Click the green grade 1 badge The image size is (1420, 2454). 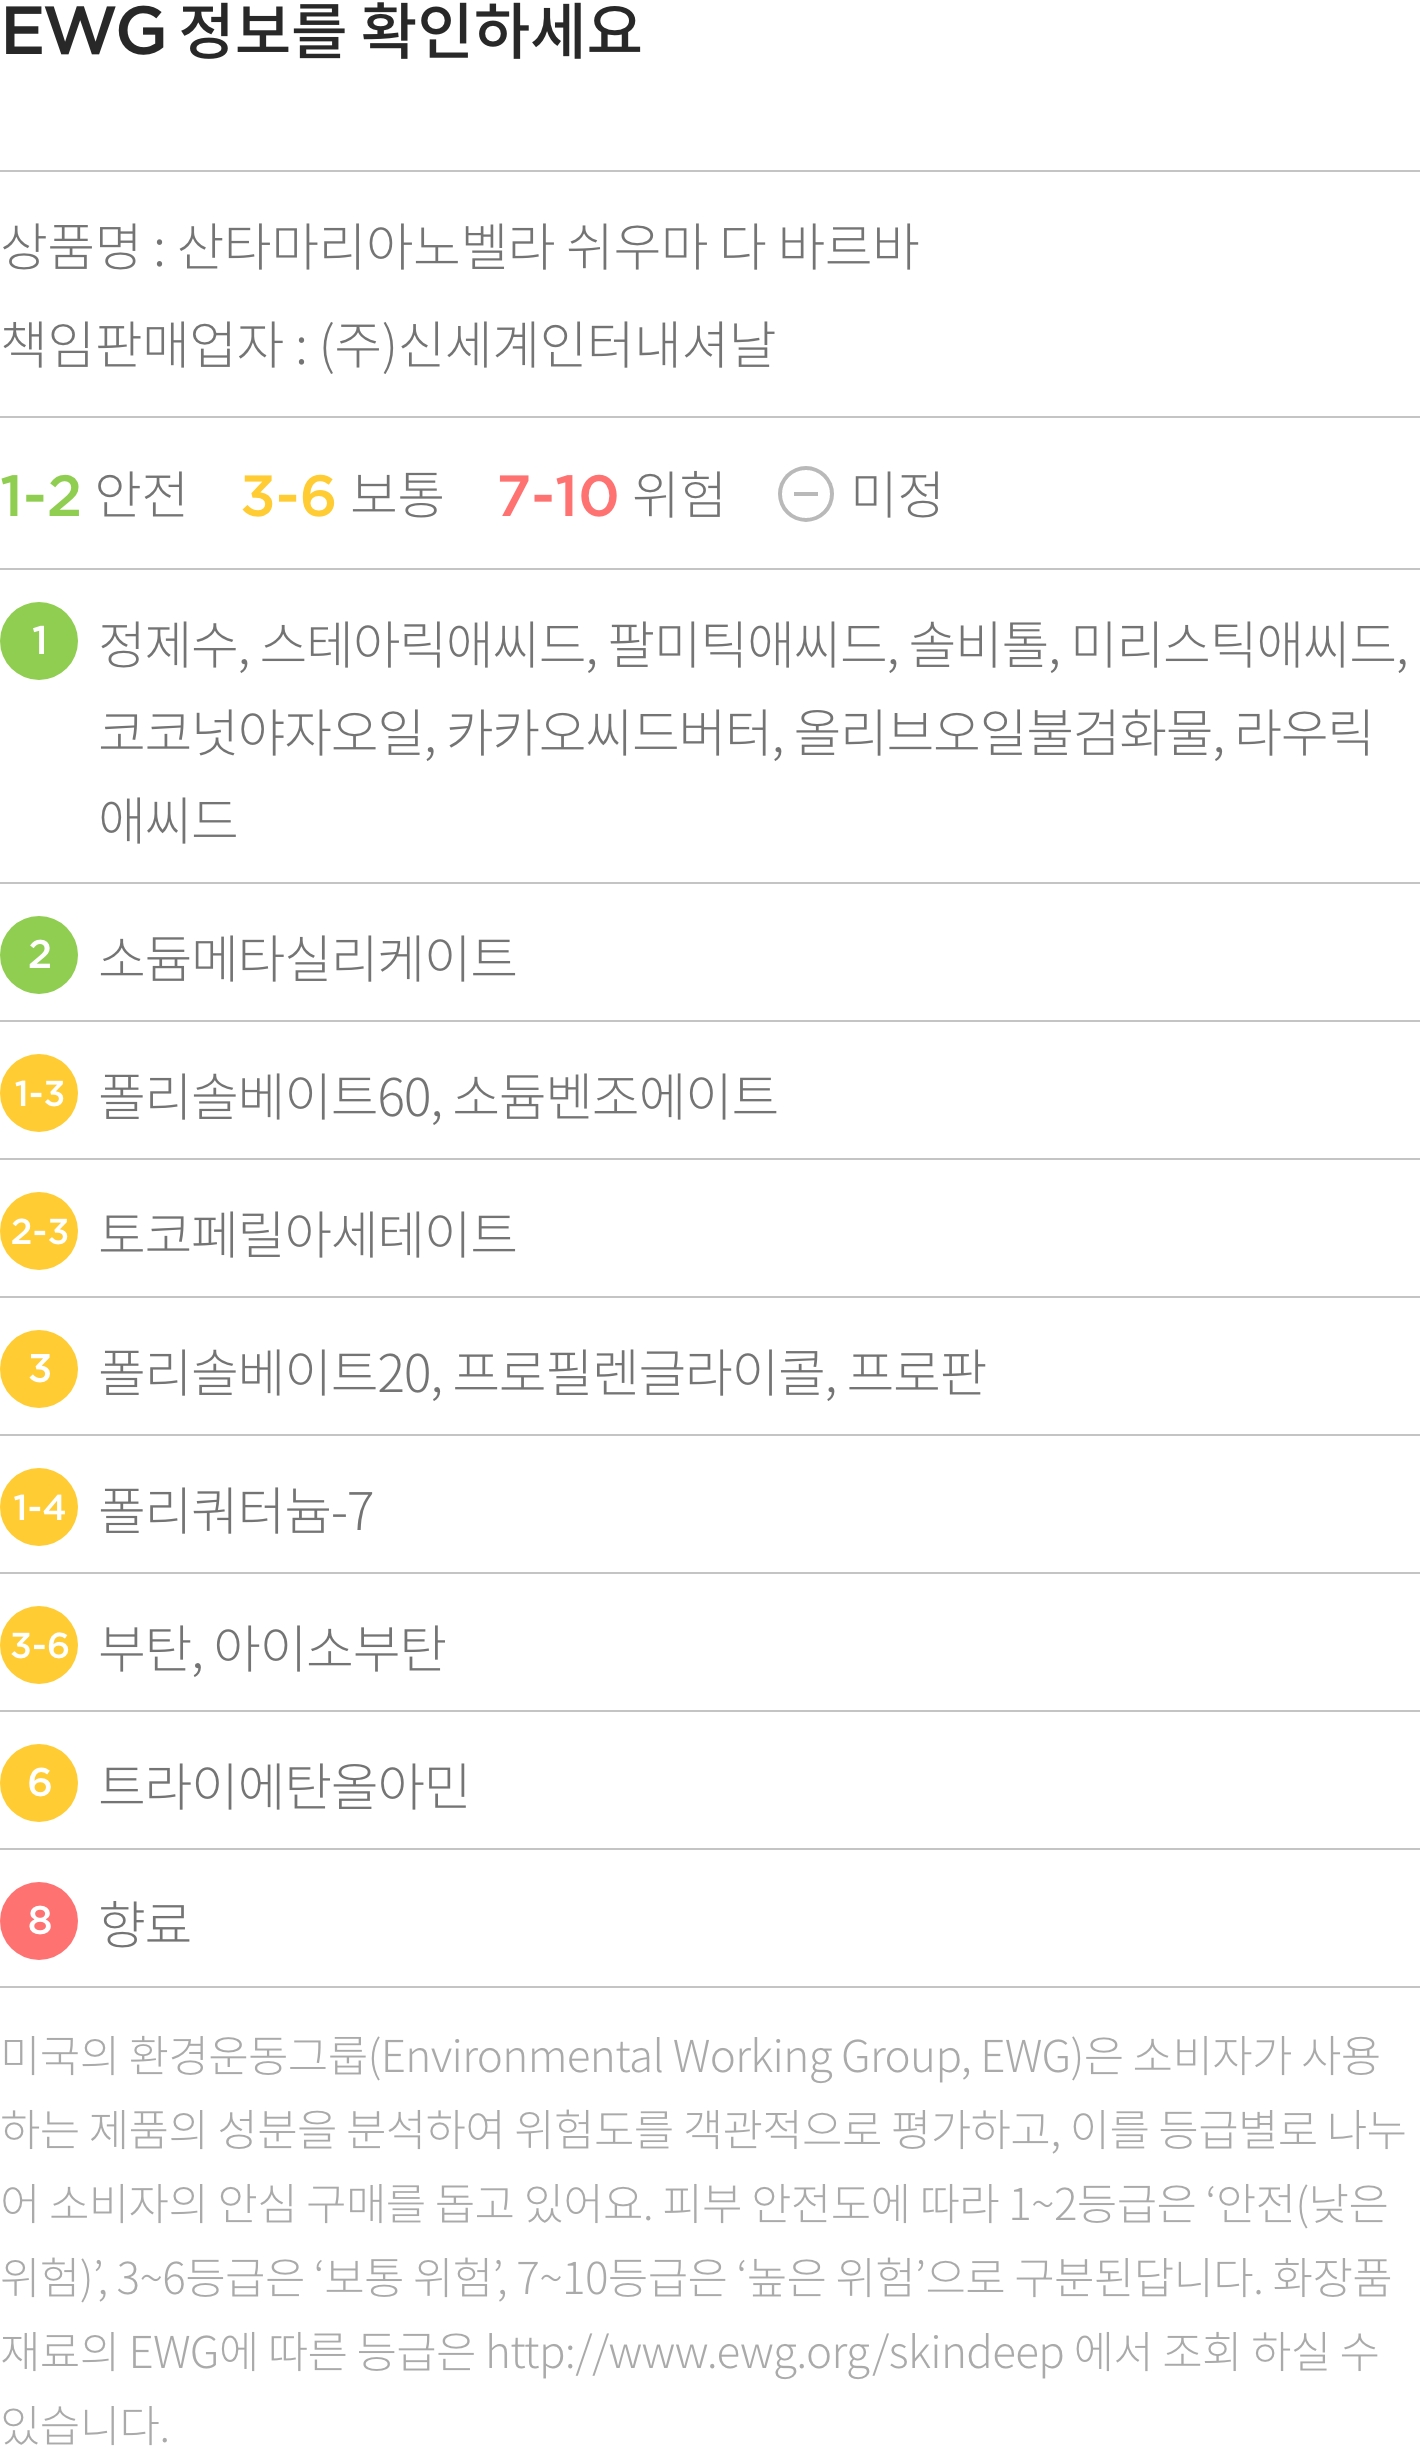(x=39, y=641)
